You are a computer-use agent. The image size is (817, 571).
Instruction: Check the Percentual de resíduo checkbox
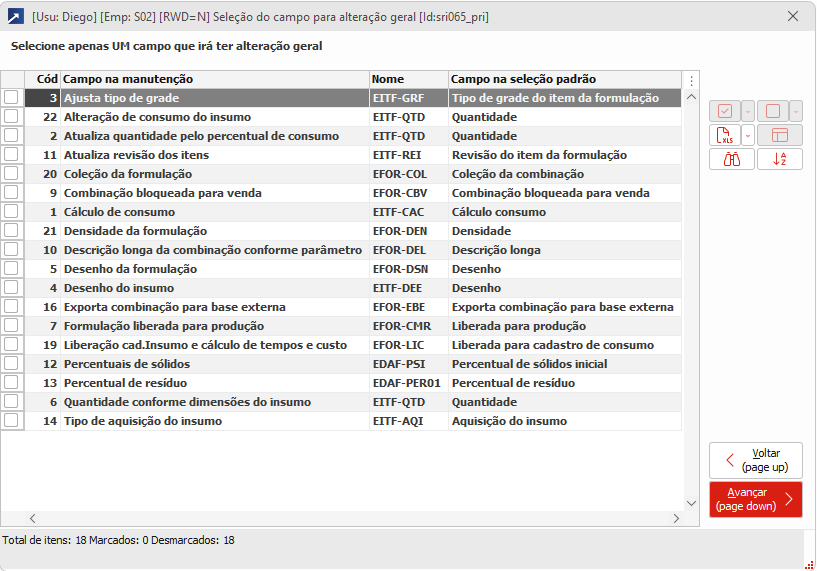(11, 382)
